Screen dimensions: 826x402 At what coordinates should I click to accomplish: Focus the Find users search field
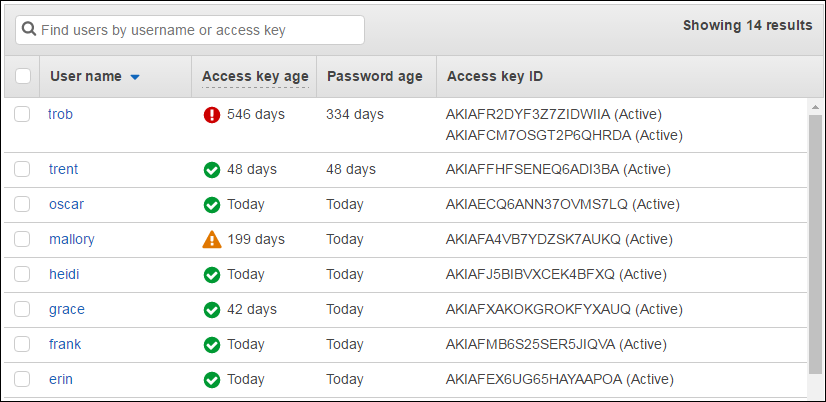198,30
